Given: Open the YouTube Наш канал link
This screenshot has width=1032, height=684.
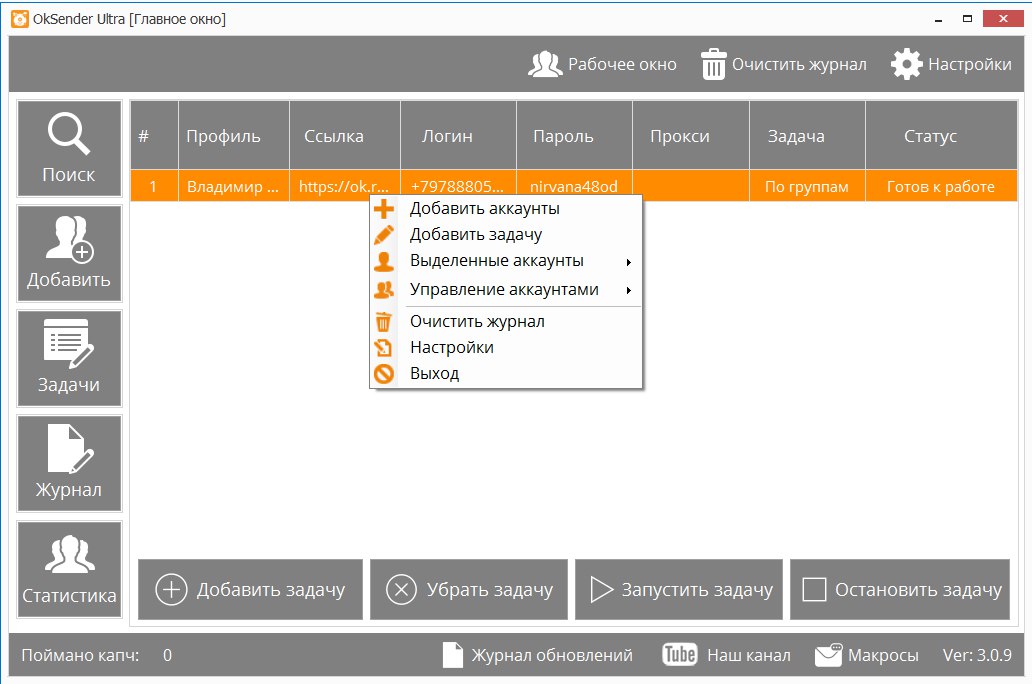Looking at the screenshot, I should (726, 655).
